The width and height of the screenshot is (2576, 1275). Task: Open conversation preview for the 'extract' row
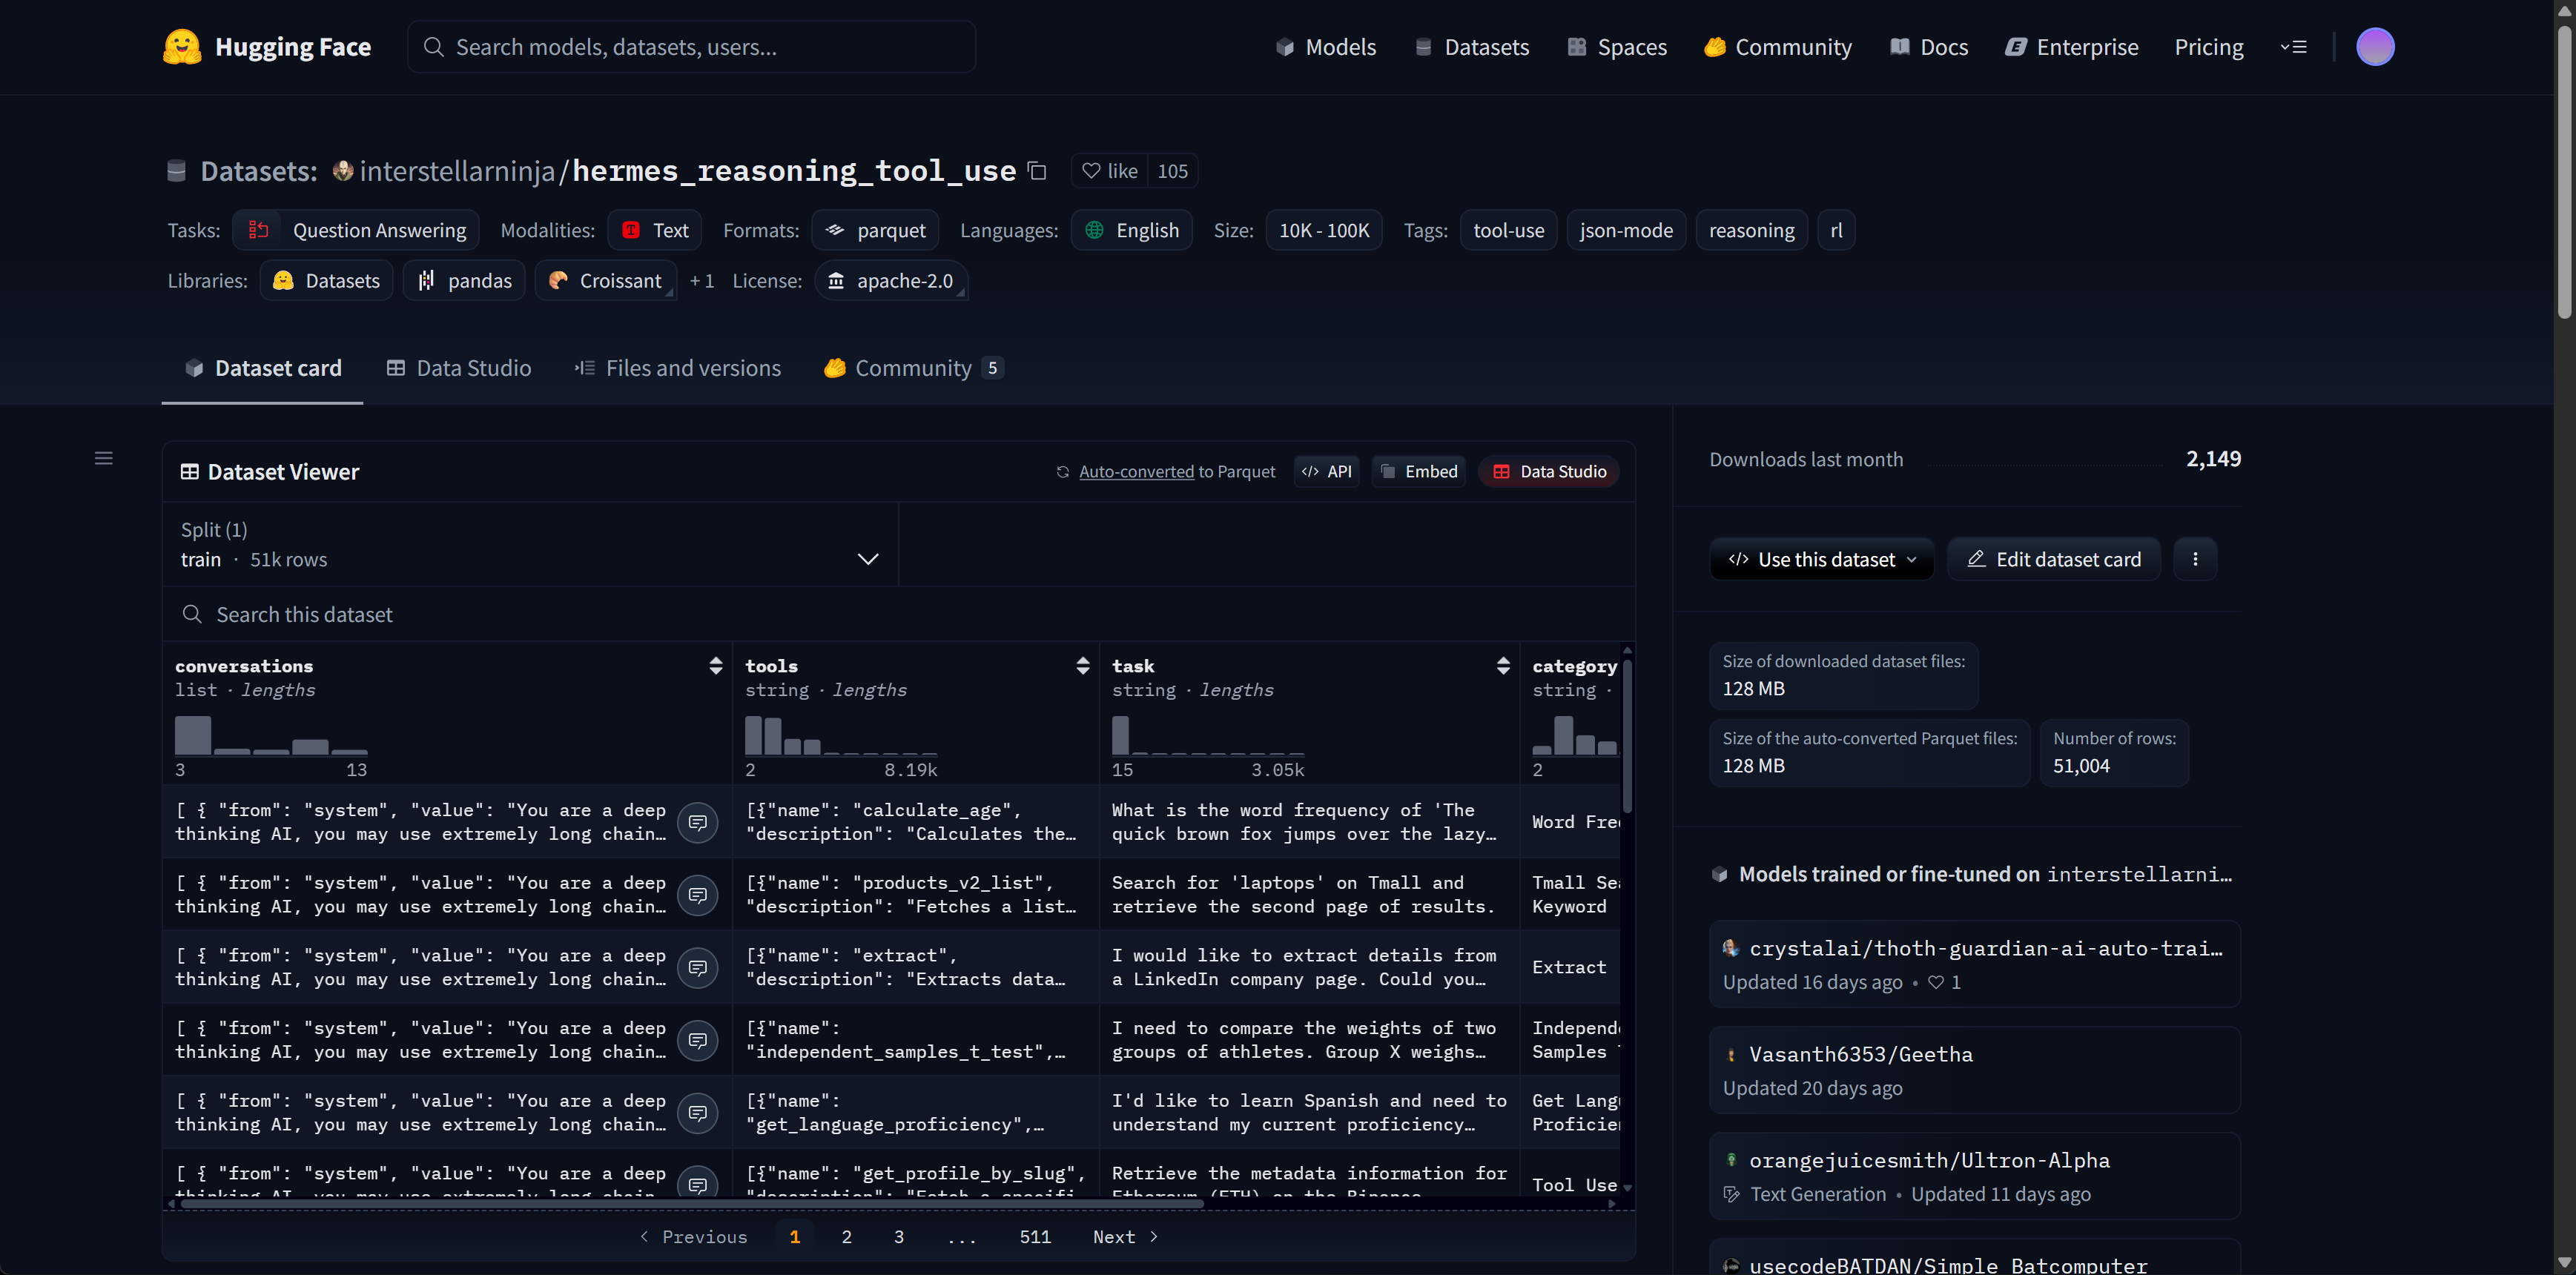pyautogui.click(x=698, y=967)
